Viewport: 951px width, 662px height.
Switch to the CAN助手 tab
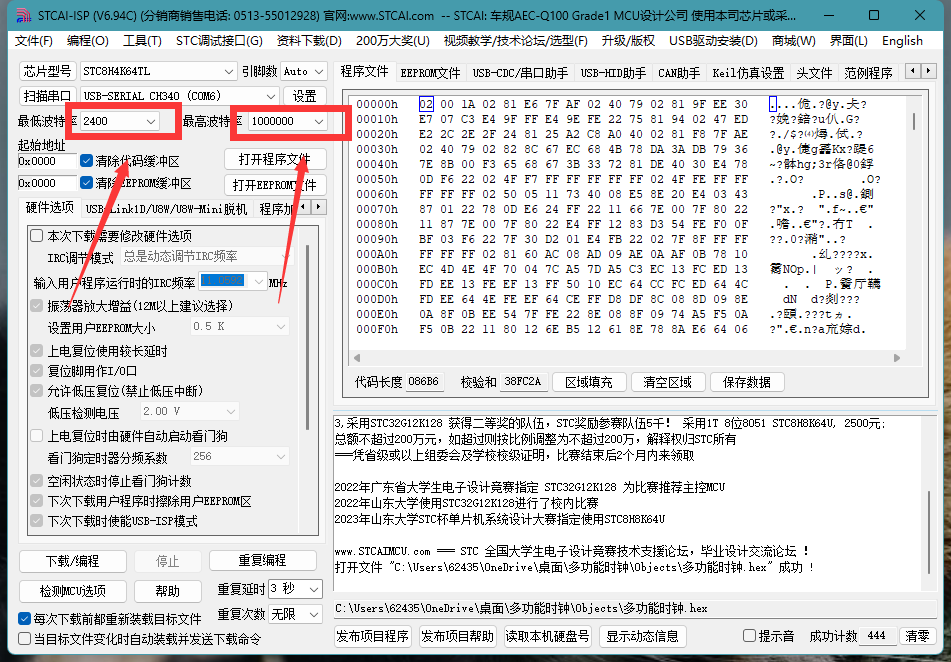(679, 73)
